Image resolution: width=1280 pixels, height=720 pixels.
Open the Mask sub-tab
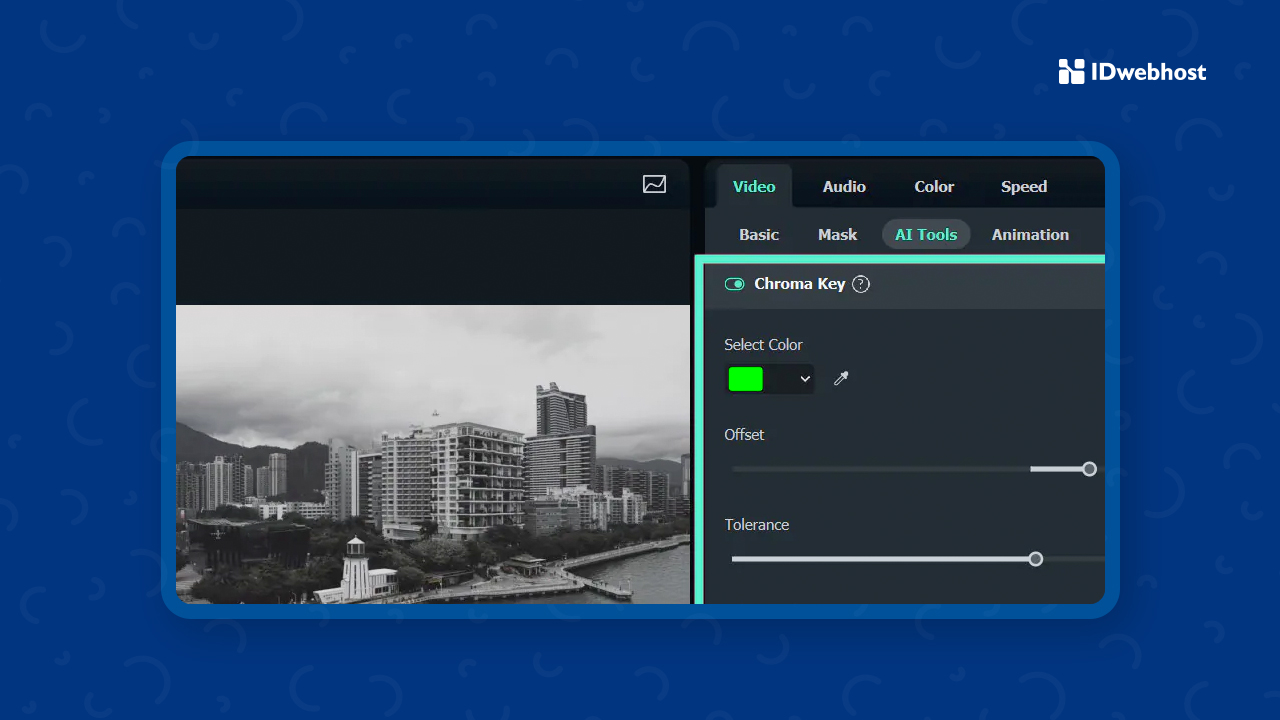click(837, 234)
